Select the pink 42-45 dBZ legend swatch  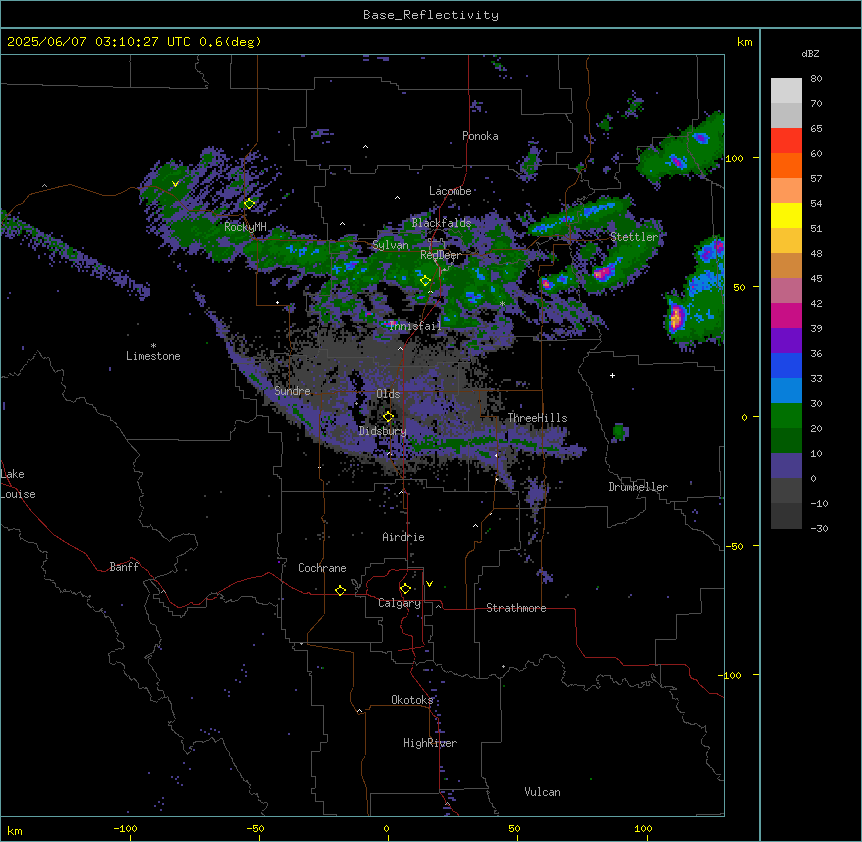click(x=786, y=291)
